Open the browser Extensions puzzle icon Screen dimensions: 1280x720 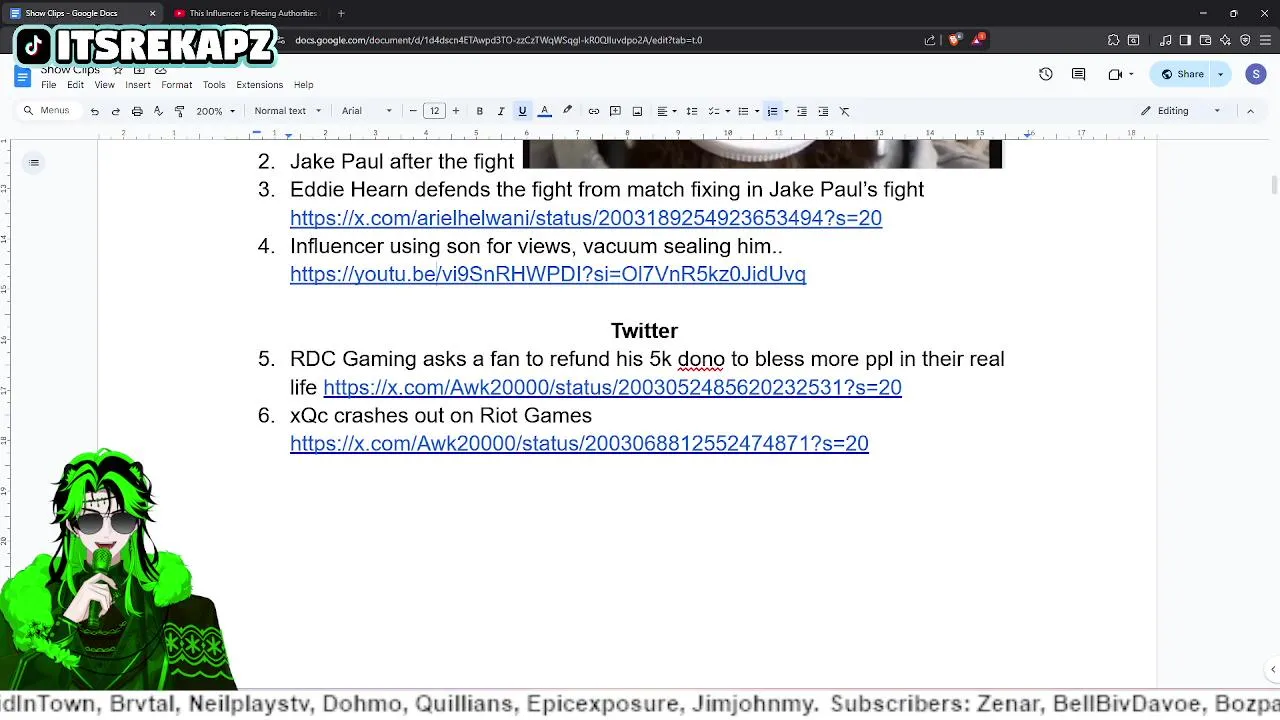click(1113, 40)
